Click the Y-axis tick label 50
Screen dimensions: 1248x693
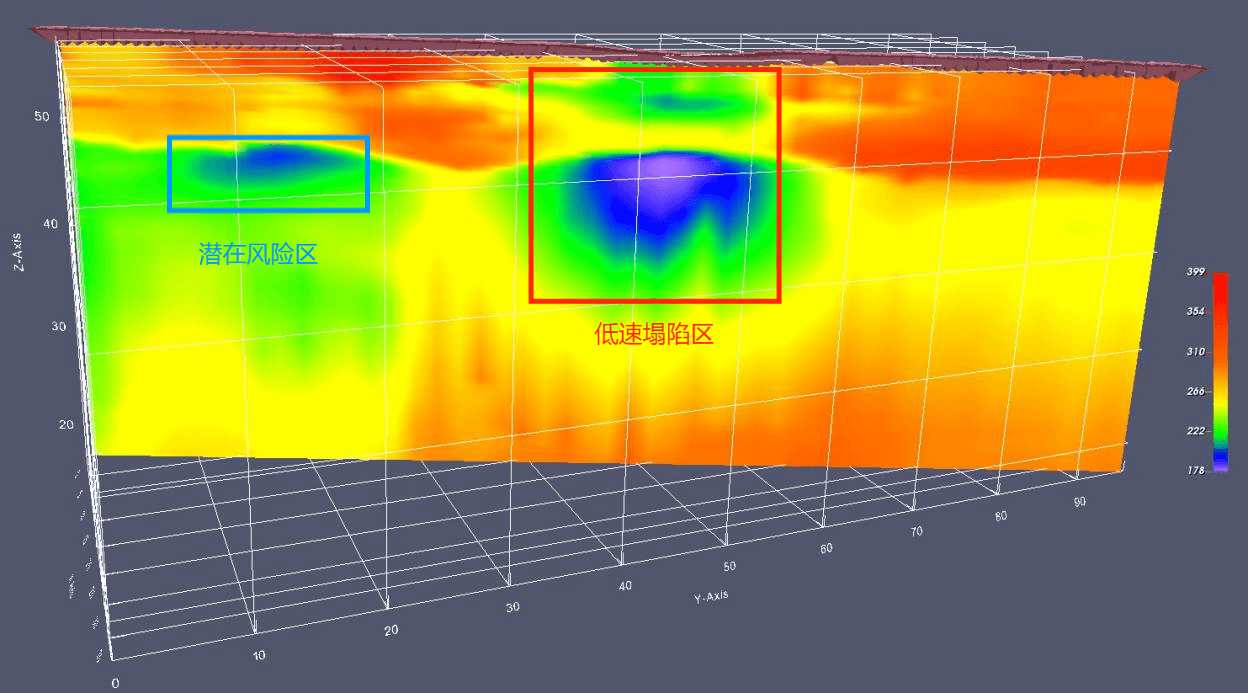(729, 566)
